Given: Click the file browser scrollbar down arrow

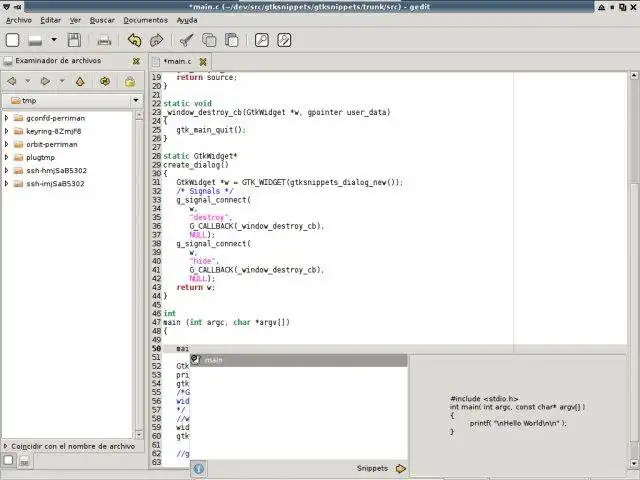Looking at the screenshot, I should (x=139, y=434).
